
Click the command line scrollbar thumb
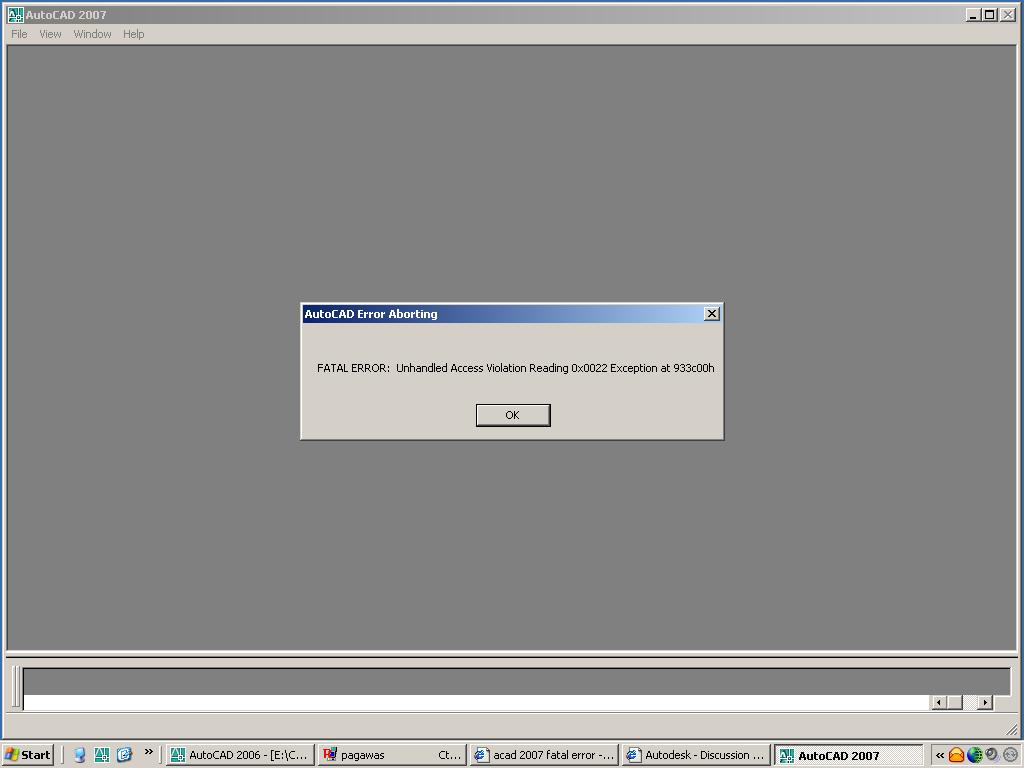pyautogui.click(x=955, y=703)
